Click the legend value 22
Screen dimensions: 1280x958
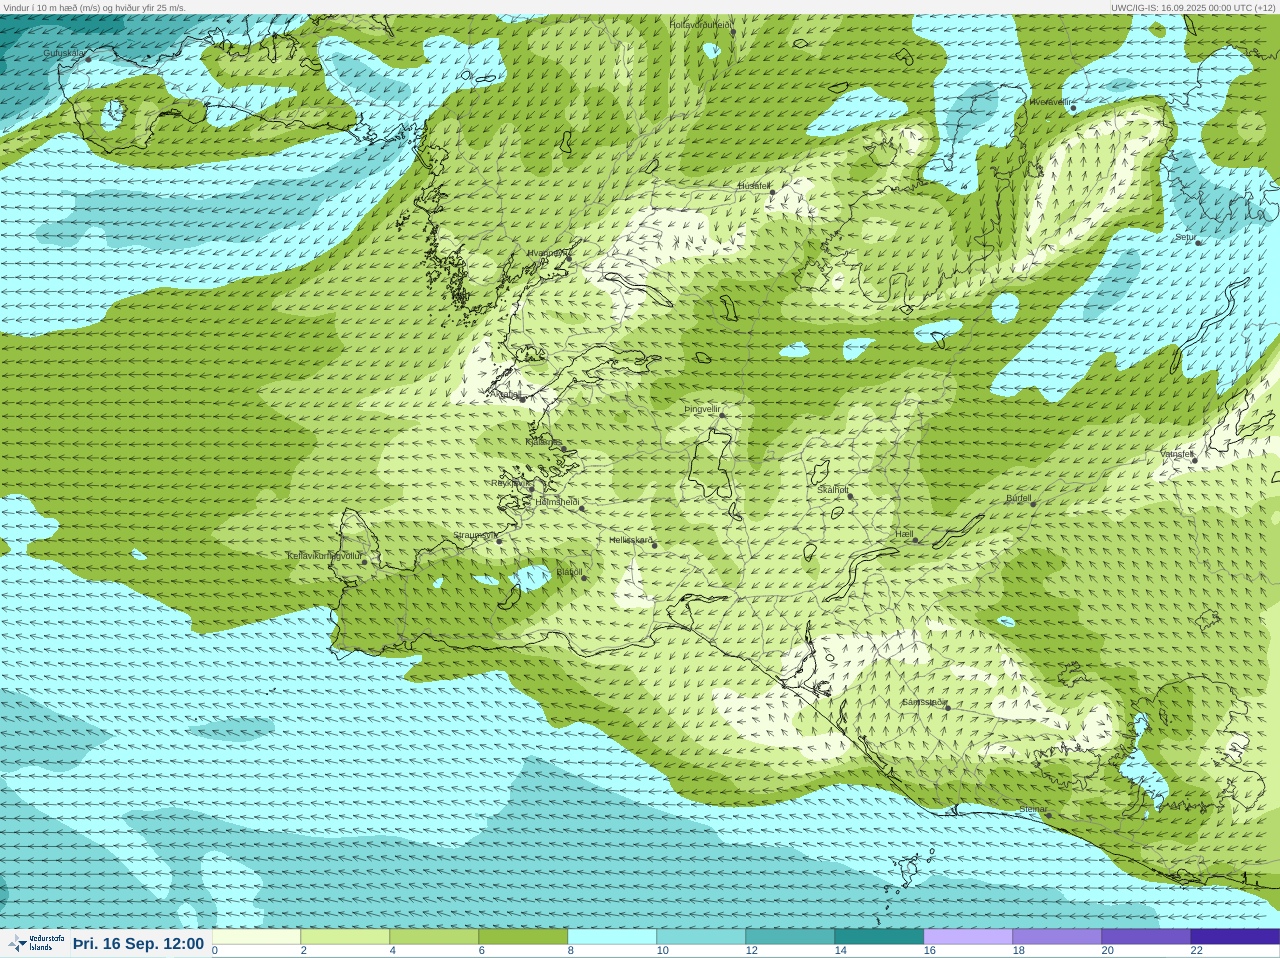(1196, 951)
